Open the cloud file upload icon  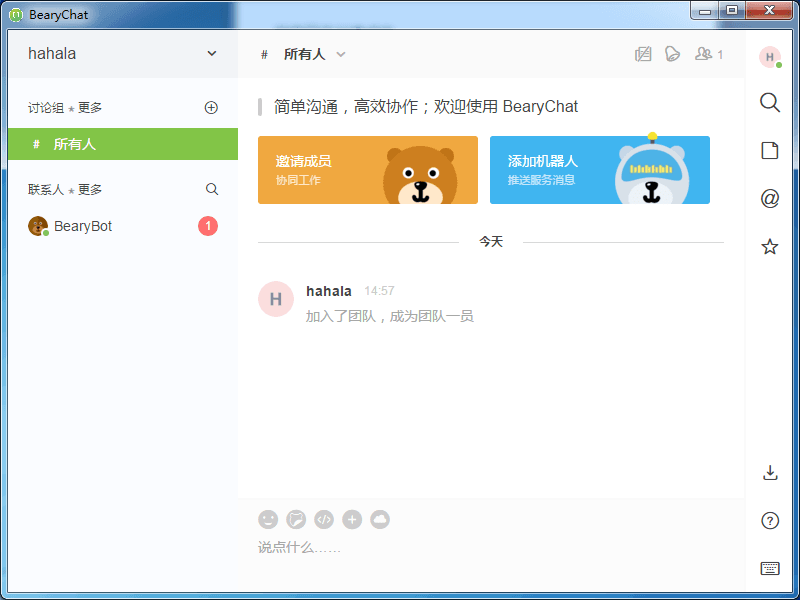pyautogui.click(x=380, y=519)
